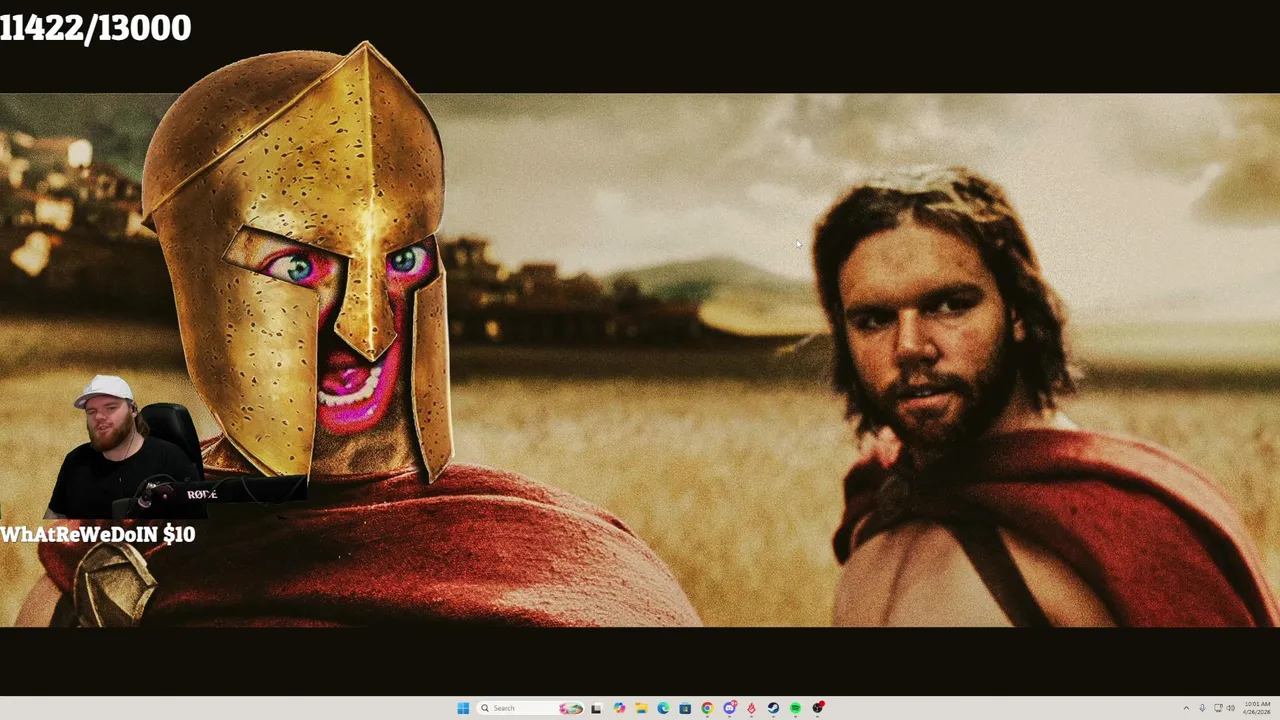Open Discord from the taskbar

pyautogui.click(x=730, y=708)
